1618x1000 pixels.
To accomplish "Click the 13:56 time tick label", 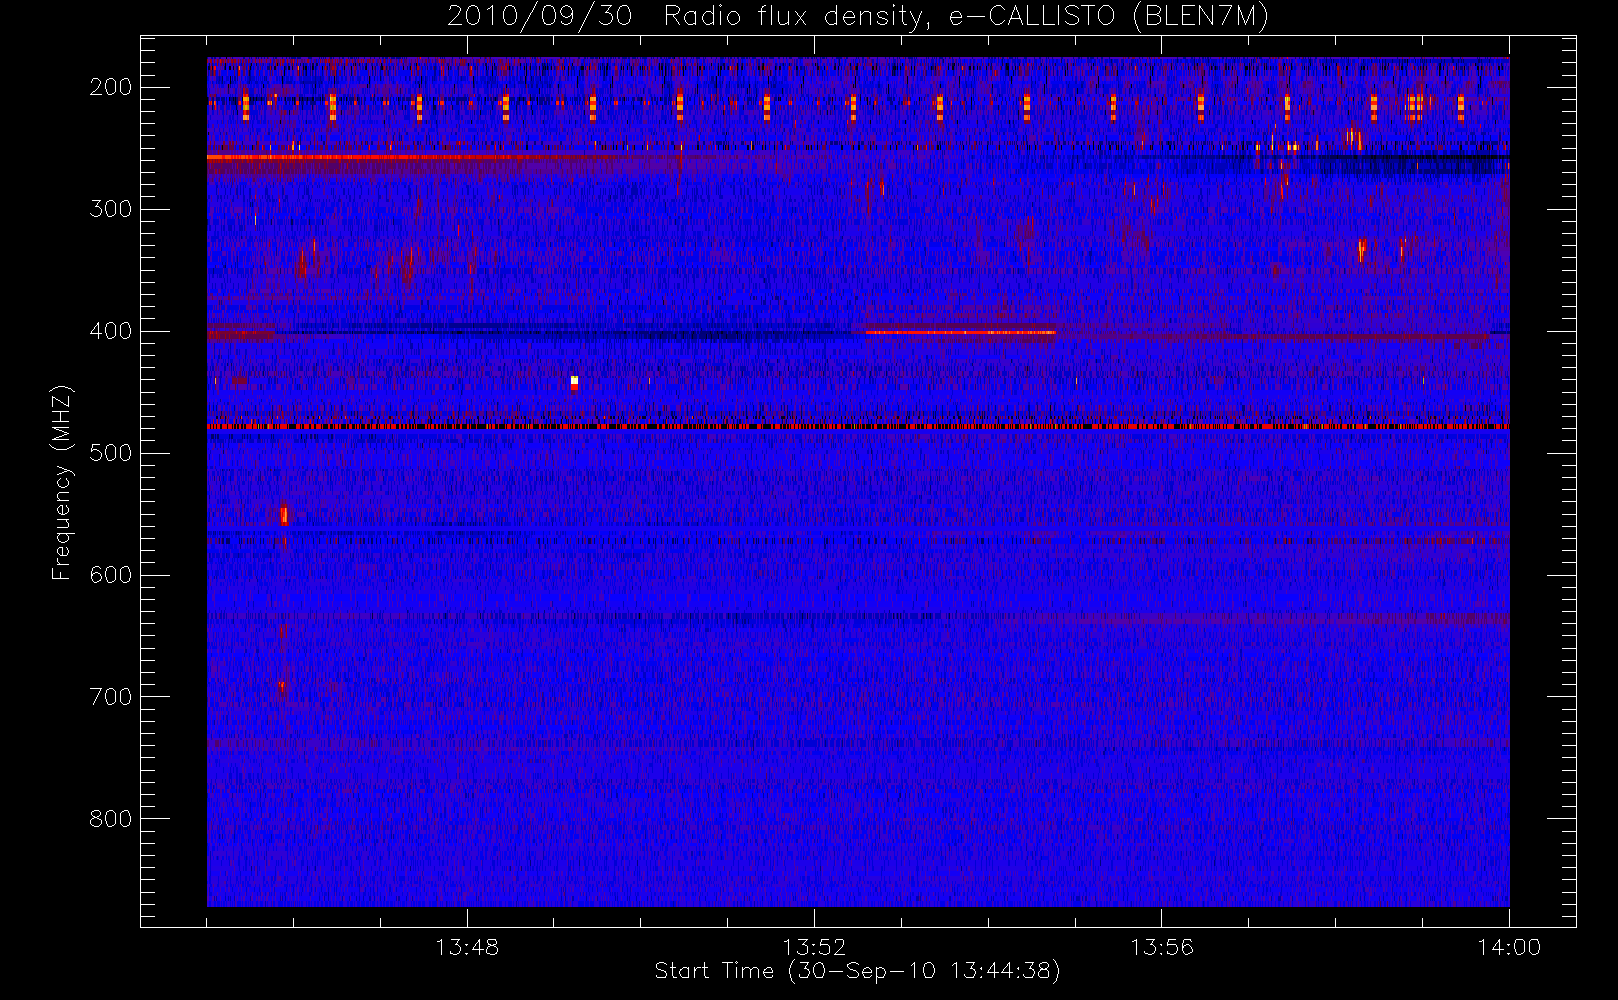I will tap(1162, 947).
